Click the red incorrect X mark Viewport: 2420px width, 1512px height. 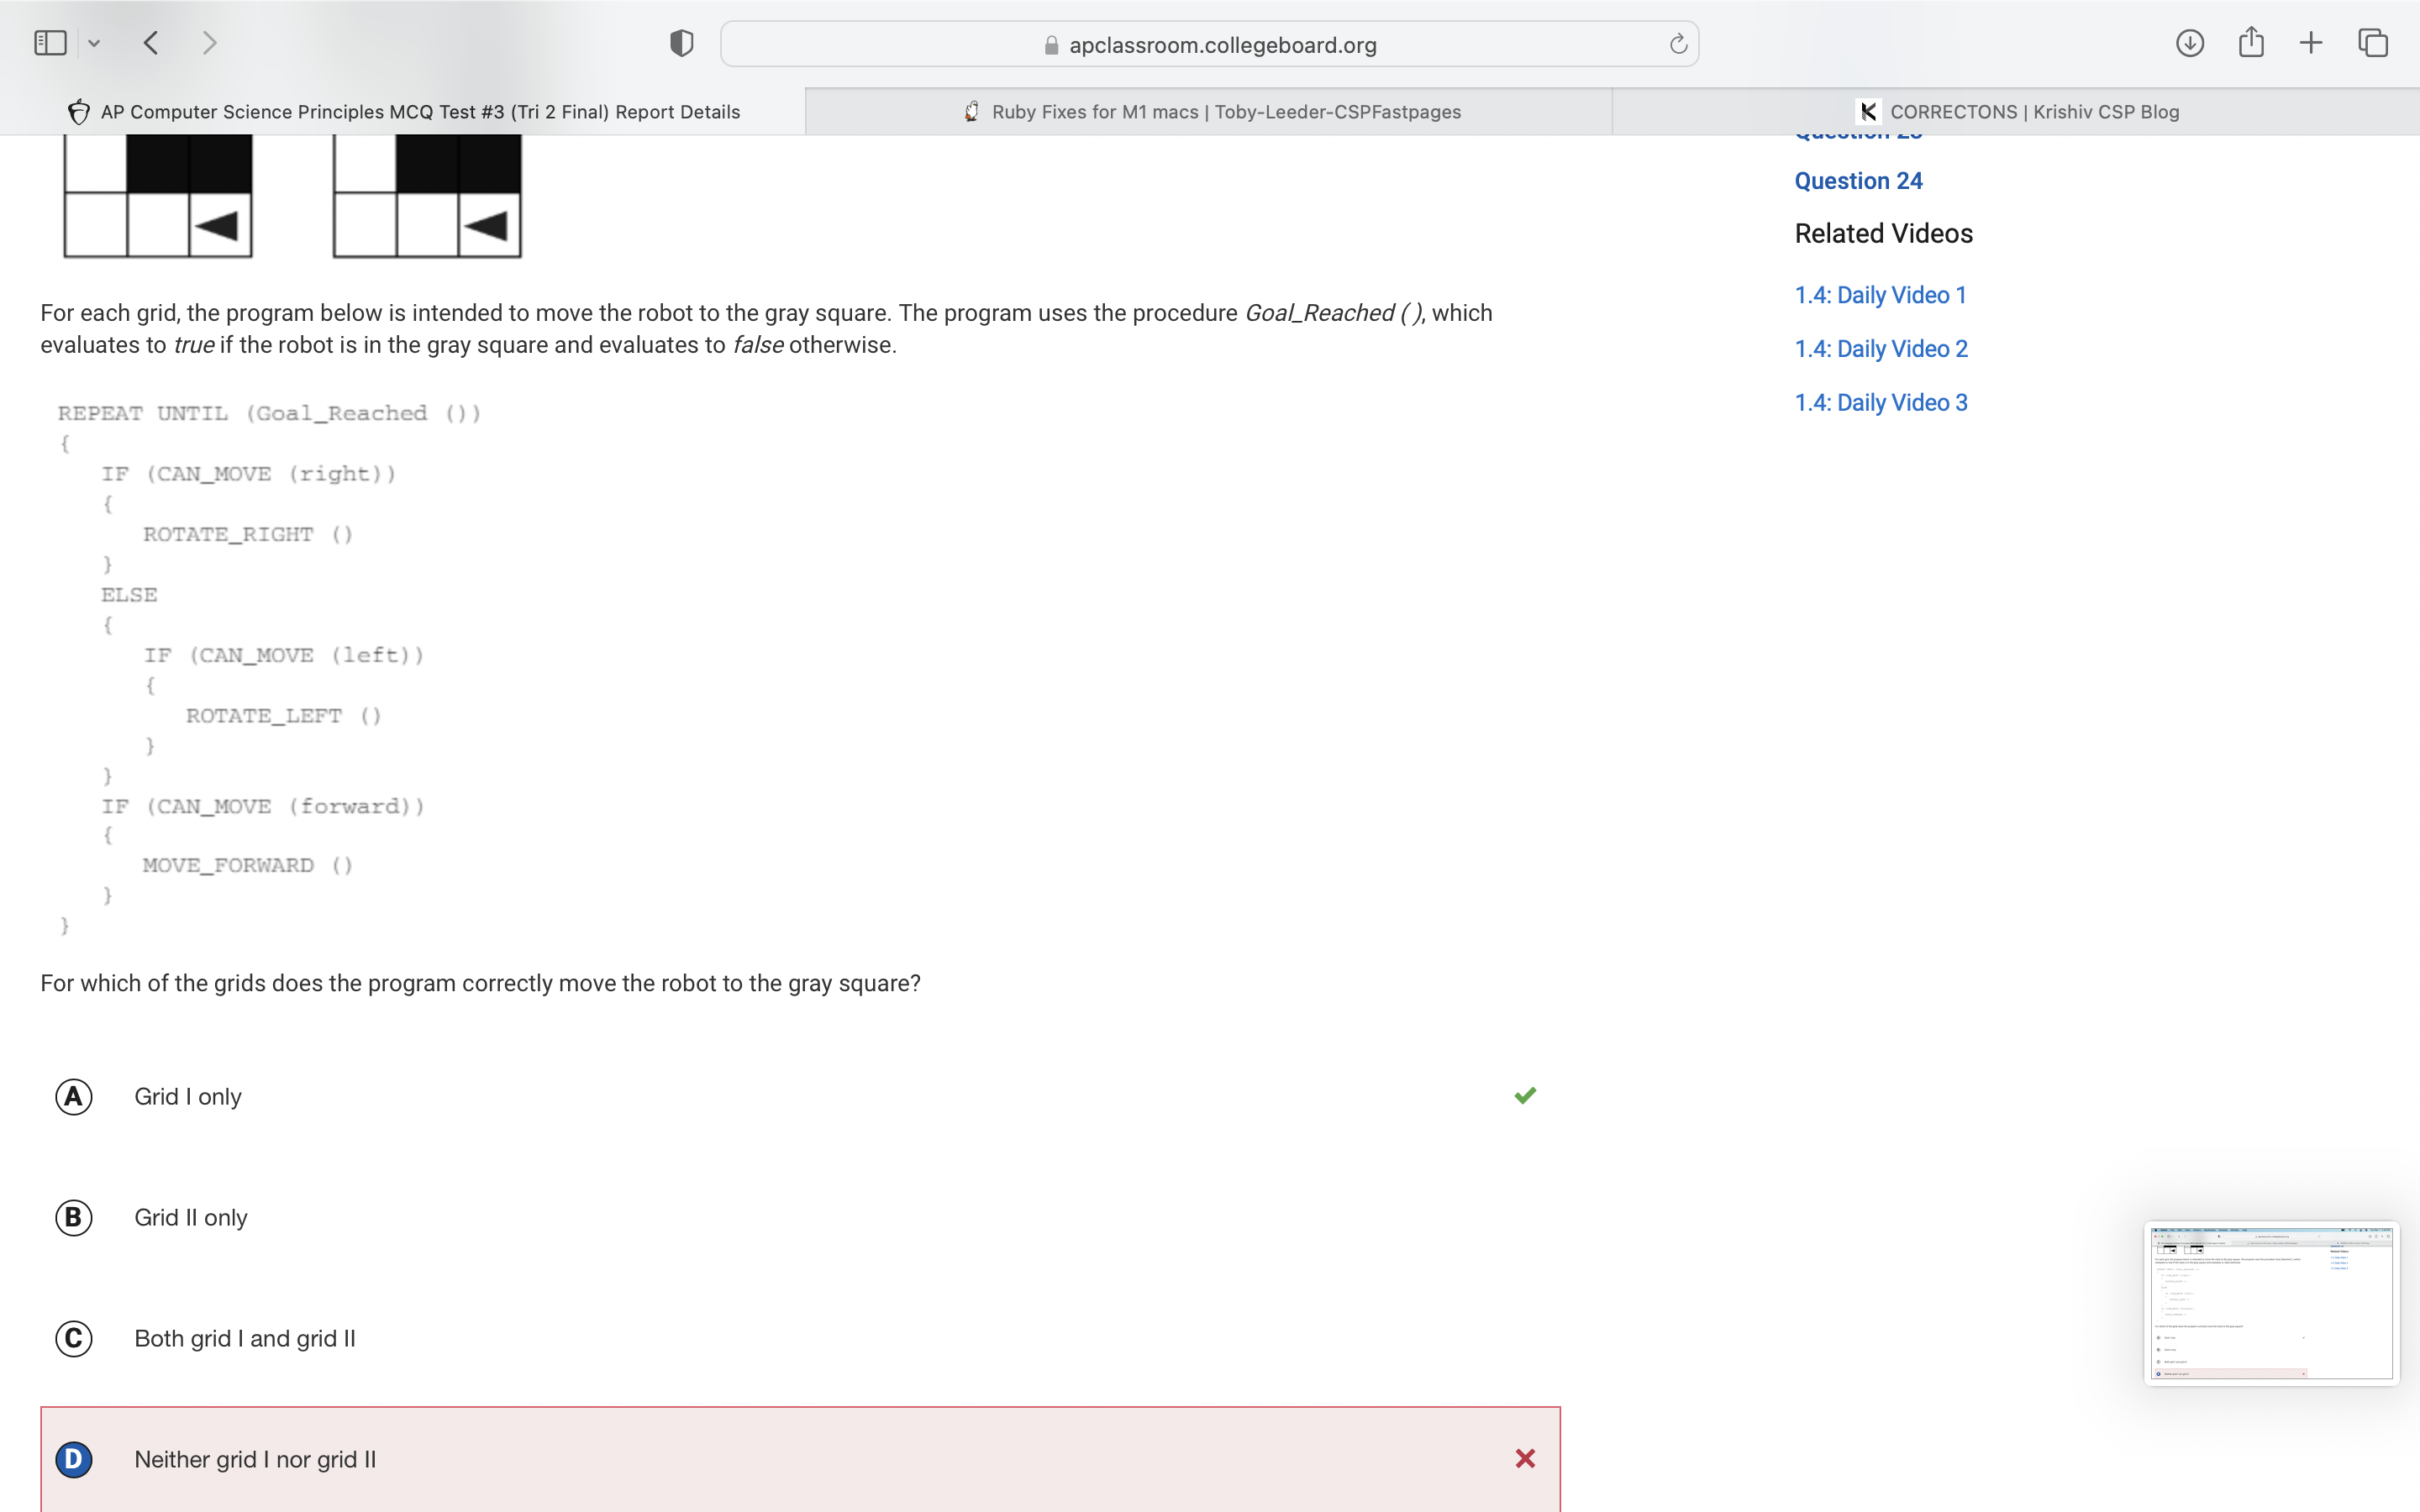[1525, 1459]
